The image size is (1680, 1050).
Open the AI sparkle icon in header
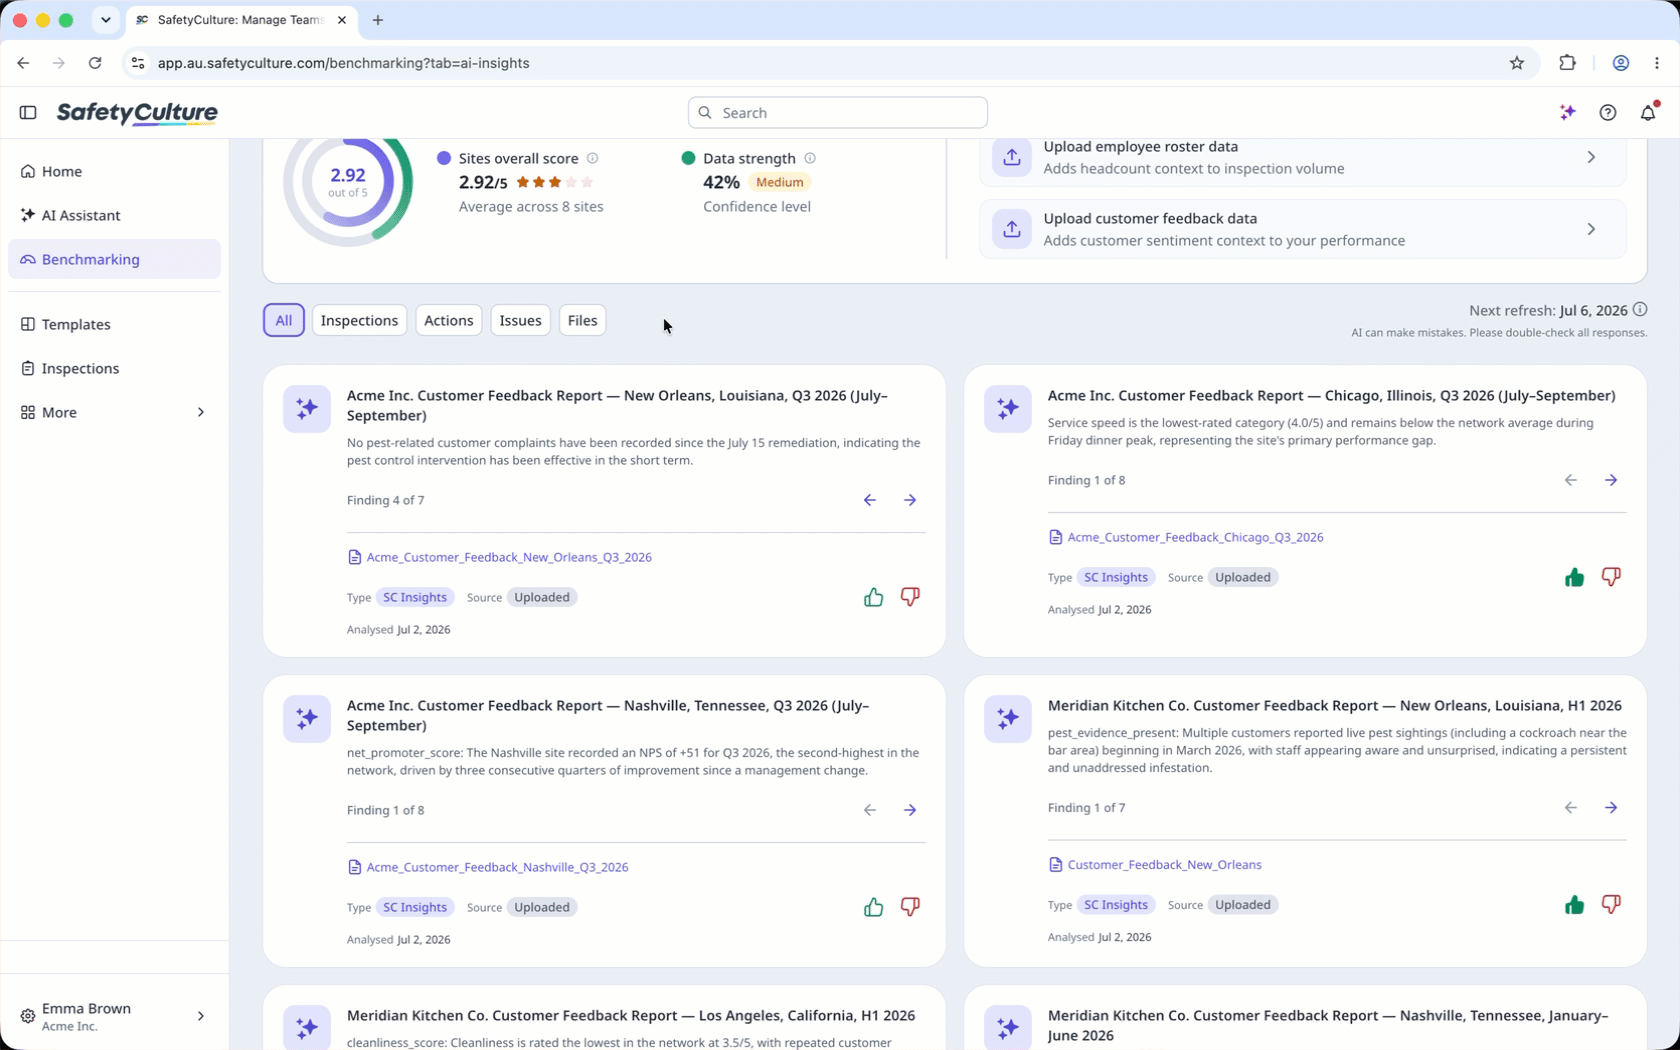coord(1568,113)
